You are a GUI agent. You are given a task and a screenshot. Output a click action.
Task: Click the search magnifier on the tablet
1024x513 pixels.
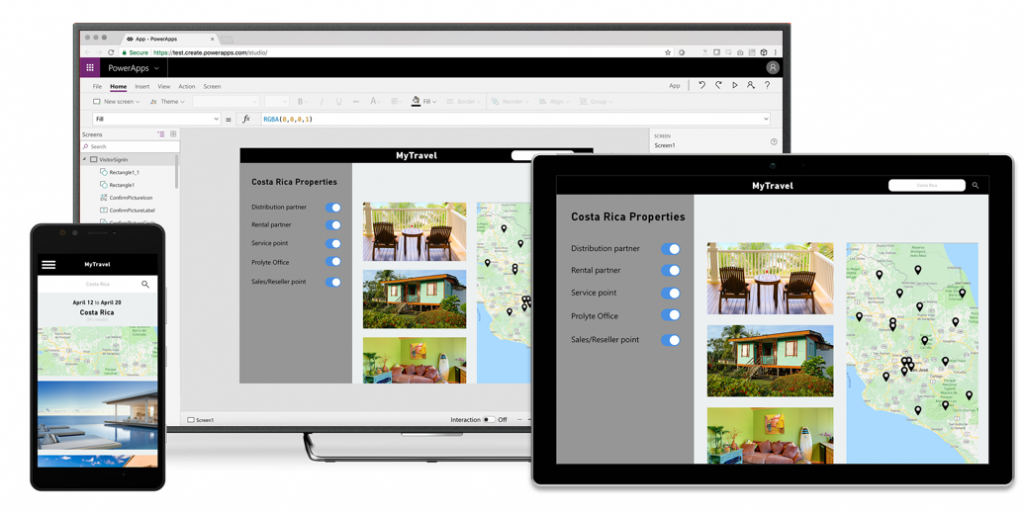tap(975, 185)
